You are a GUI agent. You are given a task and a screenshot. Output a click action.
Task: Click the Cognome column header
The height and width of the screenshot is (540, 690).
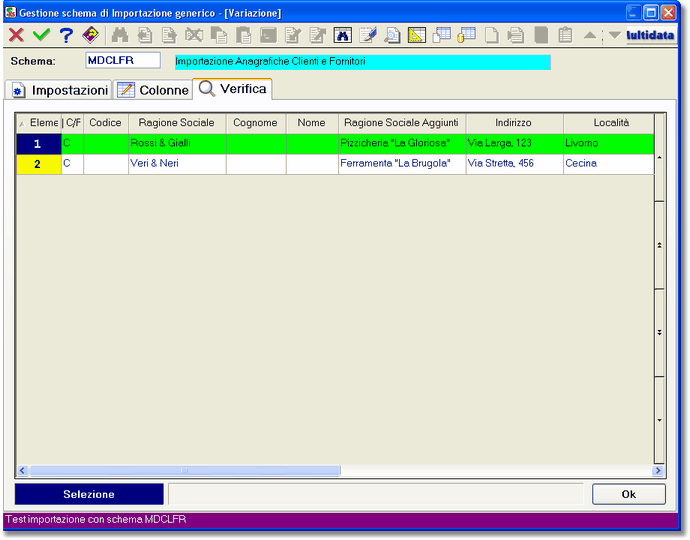point(256,123)
